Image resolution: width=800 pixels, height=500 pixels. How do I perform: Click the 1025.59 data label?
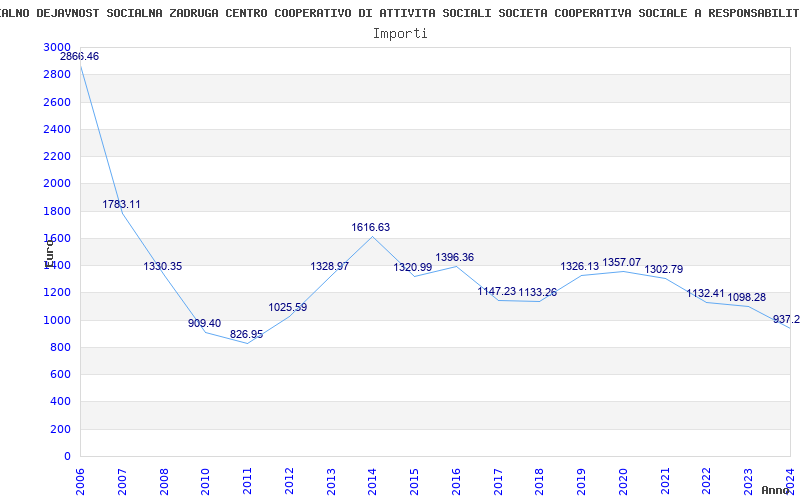coord(288,308)
